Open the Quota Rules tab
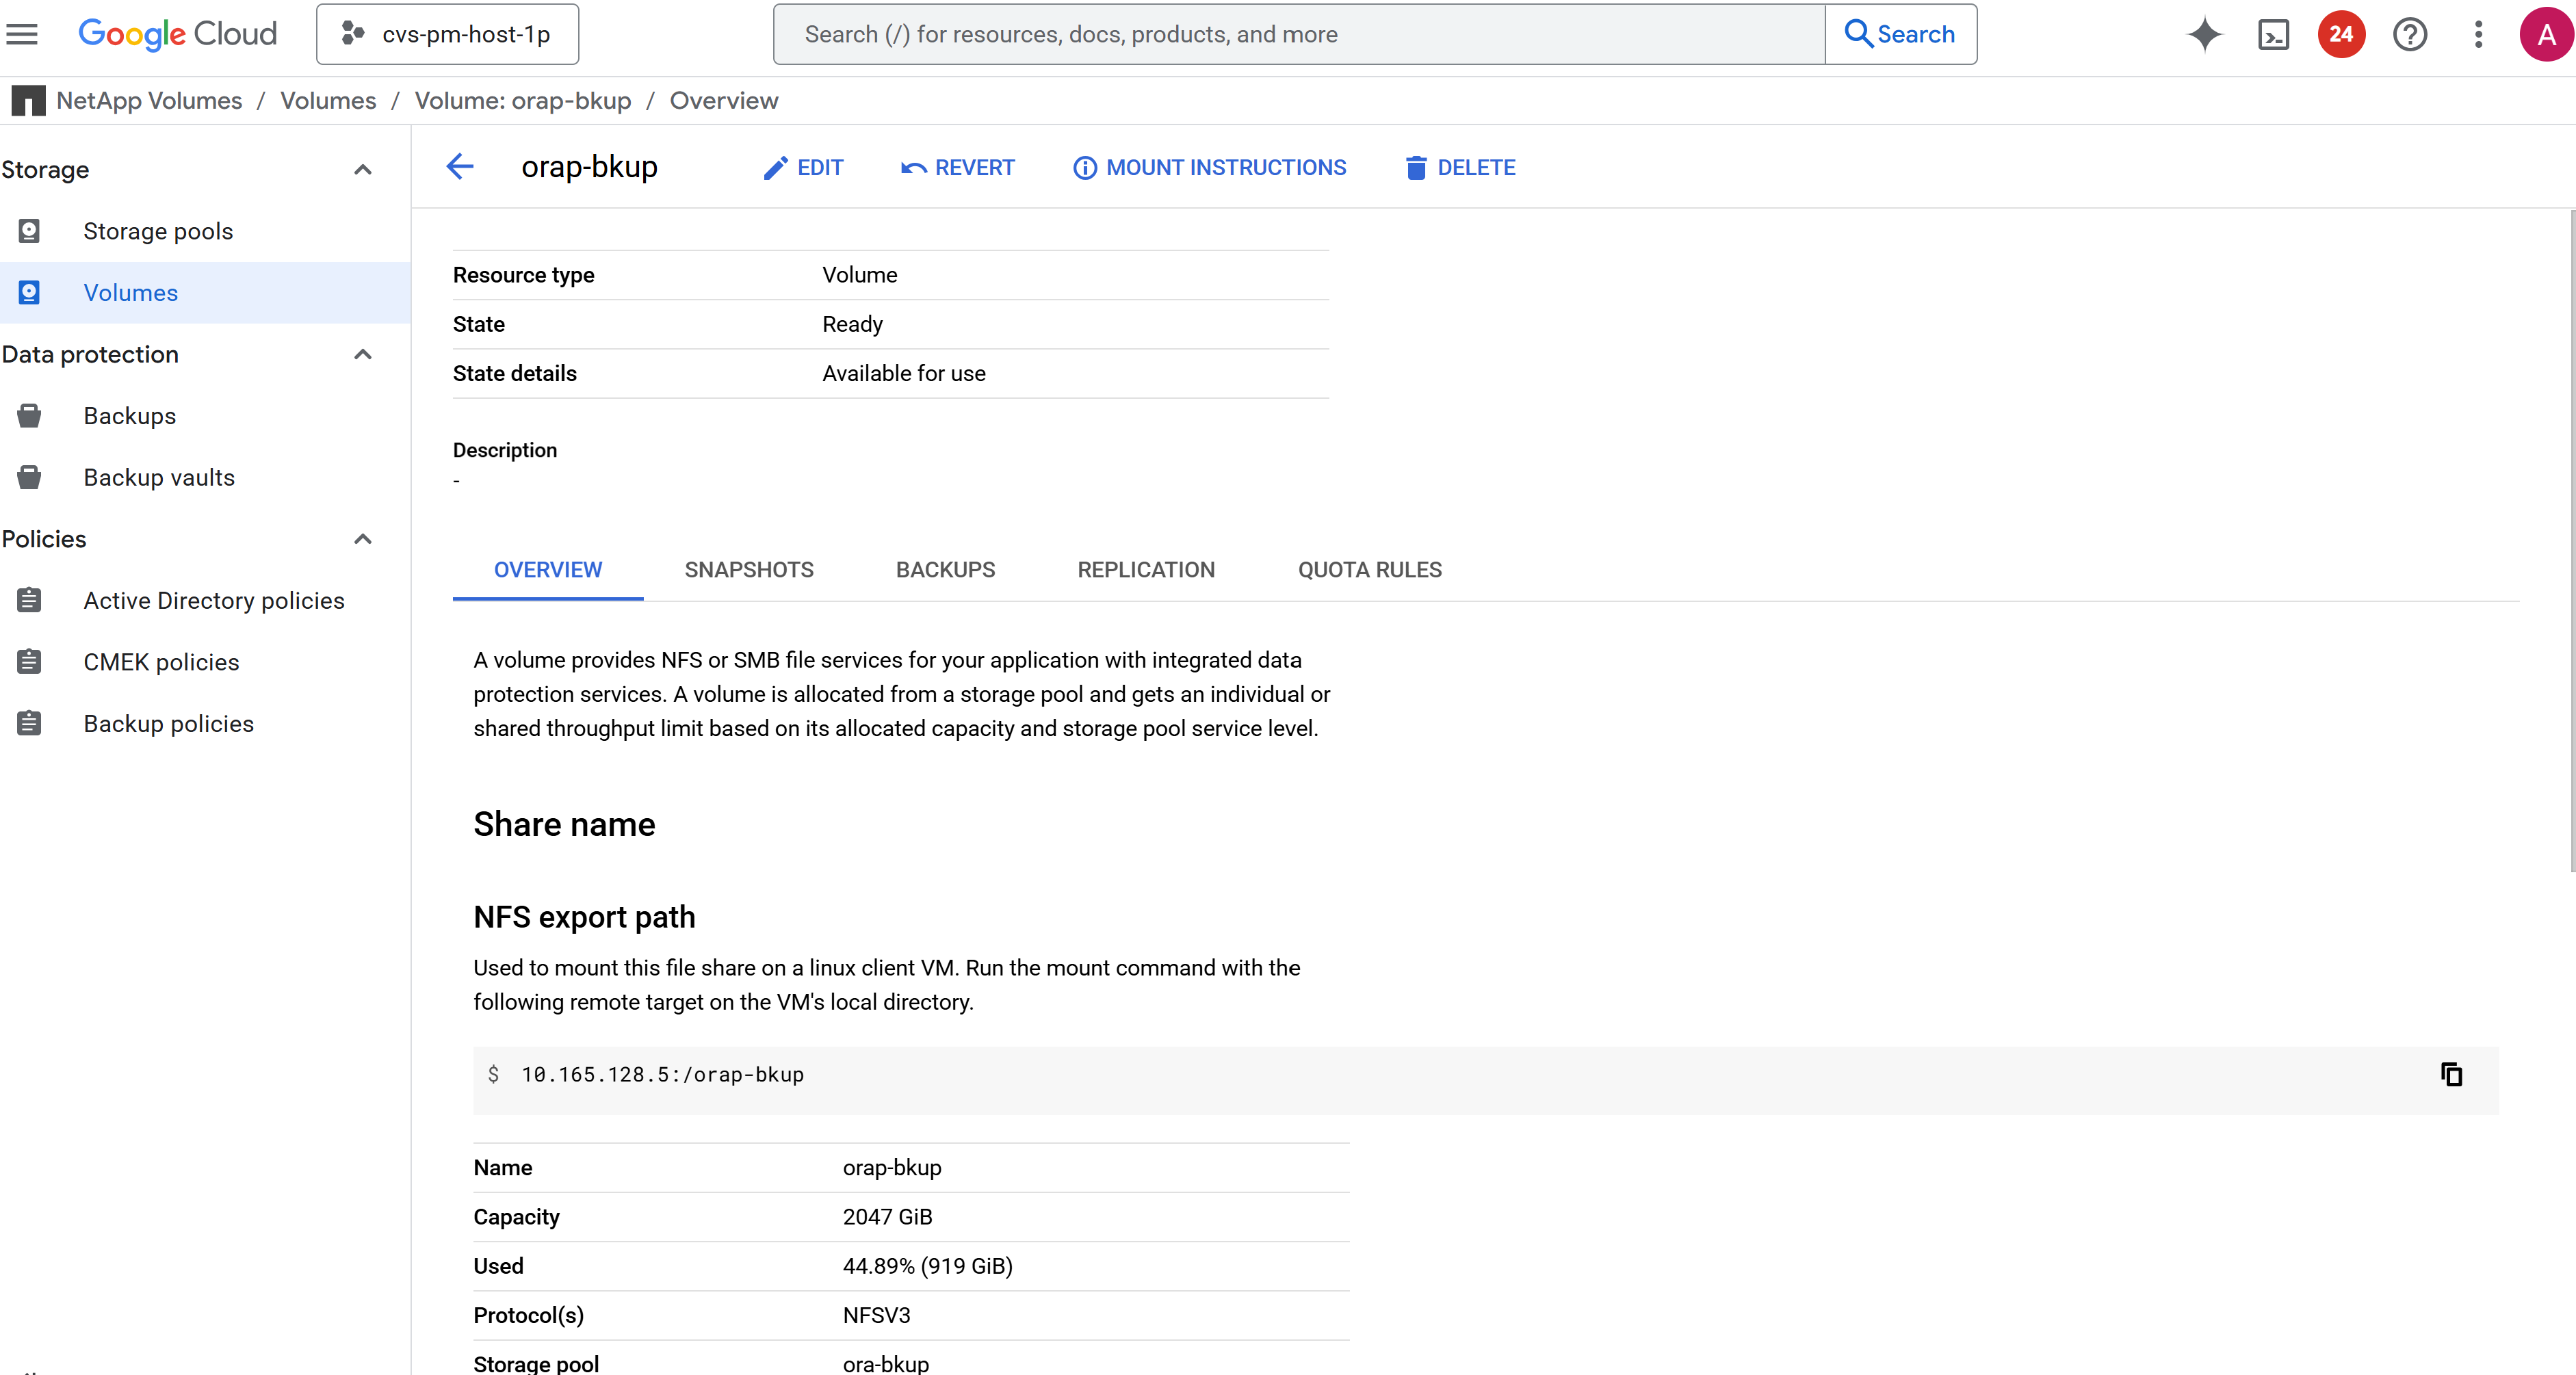The image size is (2576, 1375). click(1369, 570)
